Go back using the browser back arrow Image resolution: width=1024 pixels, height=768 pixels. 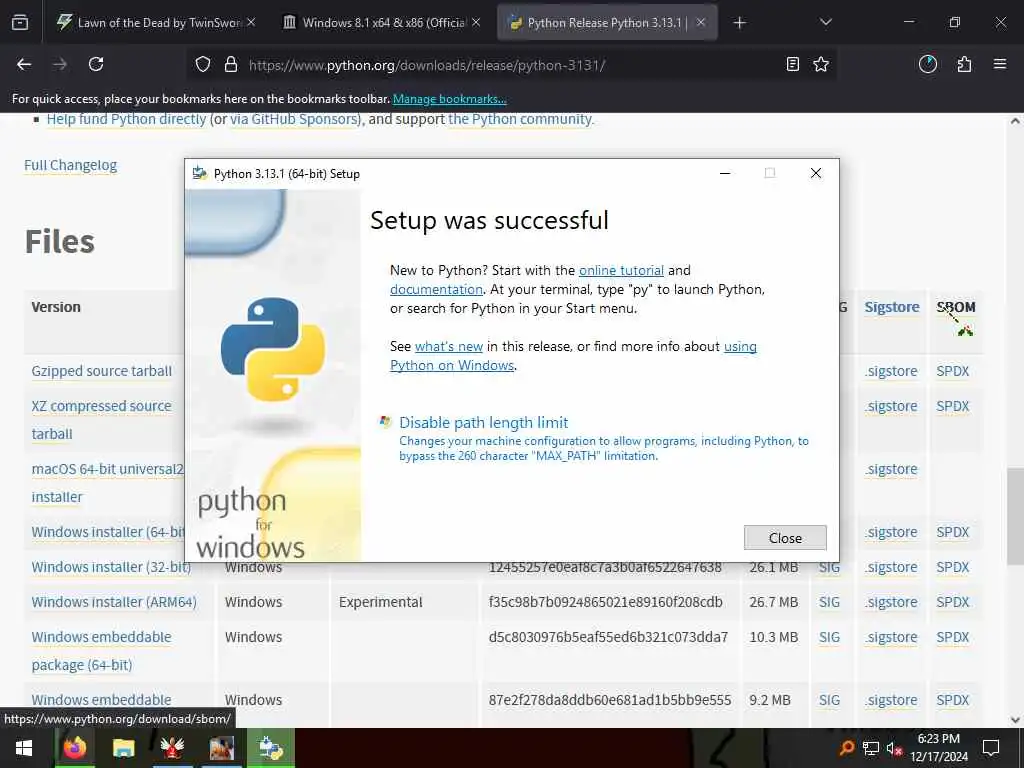[24, 64]
